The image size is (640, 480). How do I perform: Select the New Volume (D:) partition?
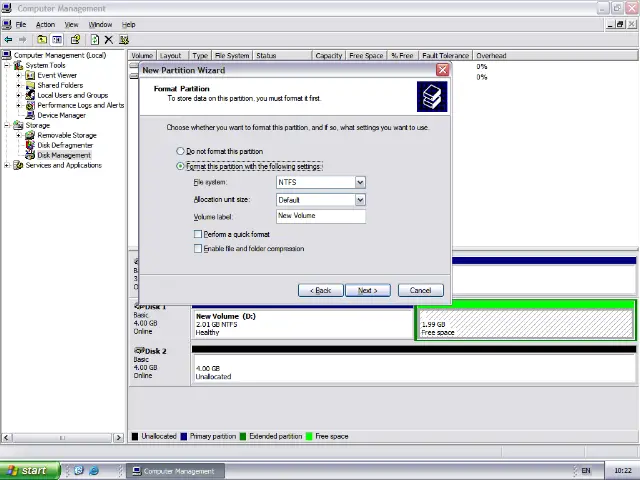[302, 321]
